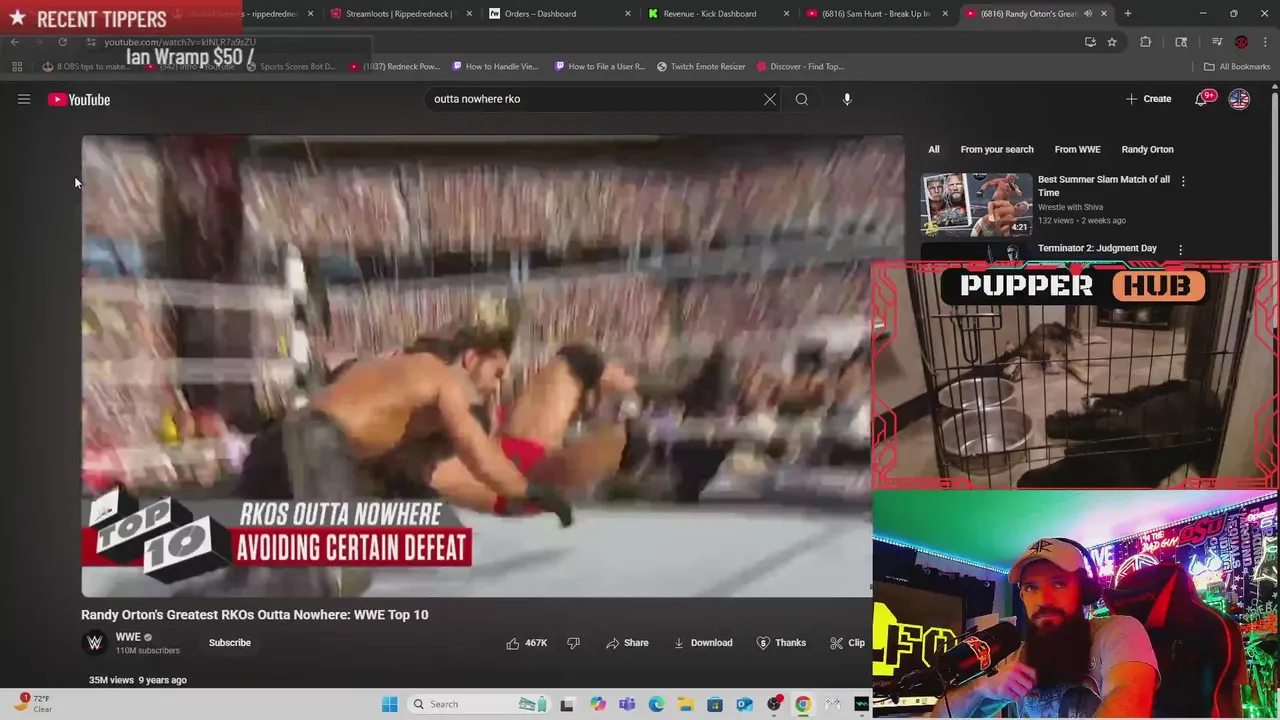Open Best Summer Slam Match of all Time title
The width and height of the screenshot is (1280, 720).
[1104, 185]
